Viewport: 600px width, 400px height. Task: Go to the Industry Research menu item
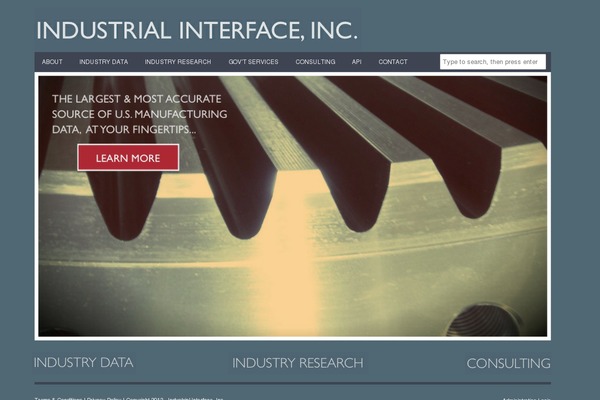tap(178, 62)
